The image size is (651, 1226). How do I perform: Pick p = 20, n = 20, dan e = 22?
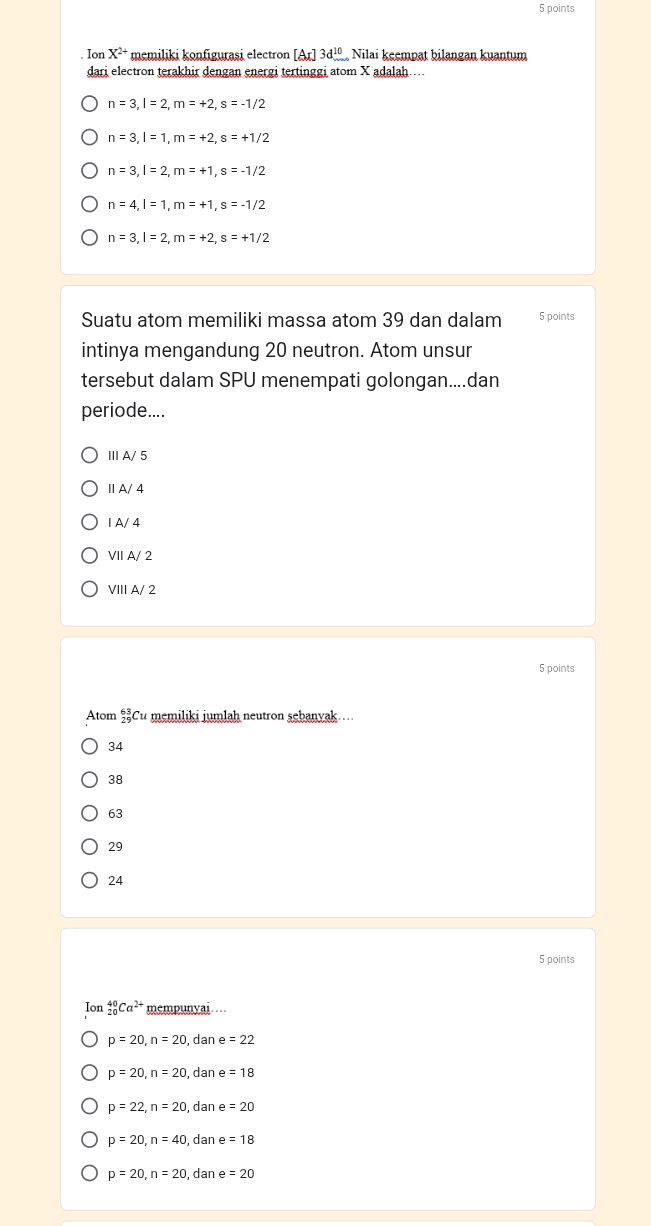(89, 1039)
